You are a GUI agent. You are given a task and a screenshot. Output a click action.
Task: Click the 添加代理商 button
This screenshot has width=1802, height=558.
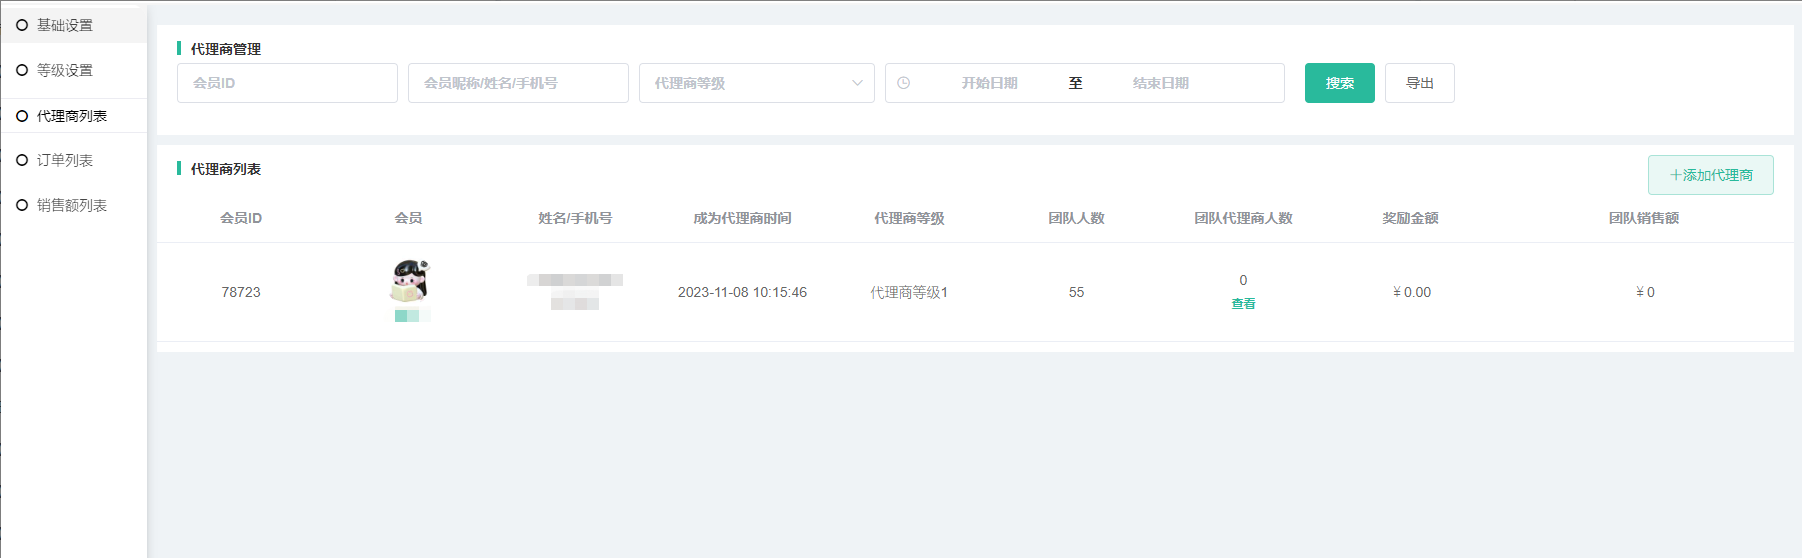(x=1710, y=175)
